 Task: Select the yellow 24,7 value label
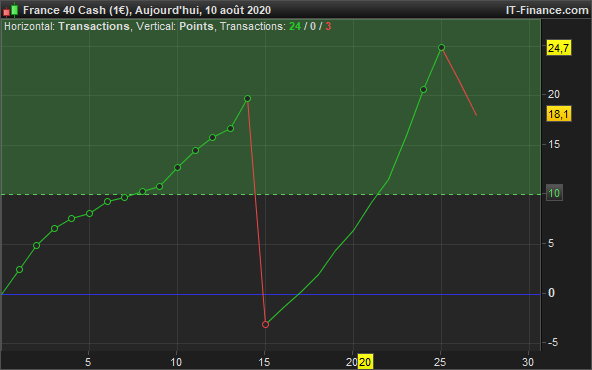tap(559, 48)
